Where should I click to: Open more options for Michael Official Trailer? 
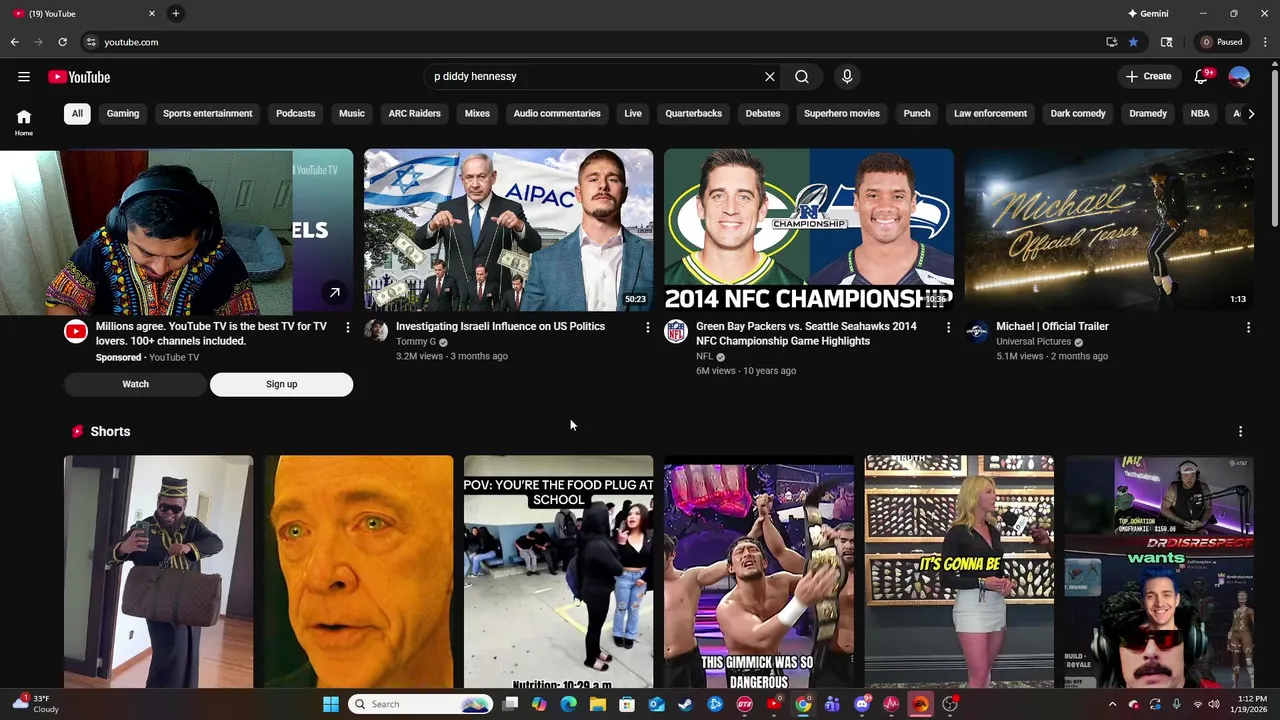(1248, 327)
